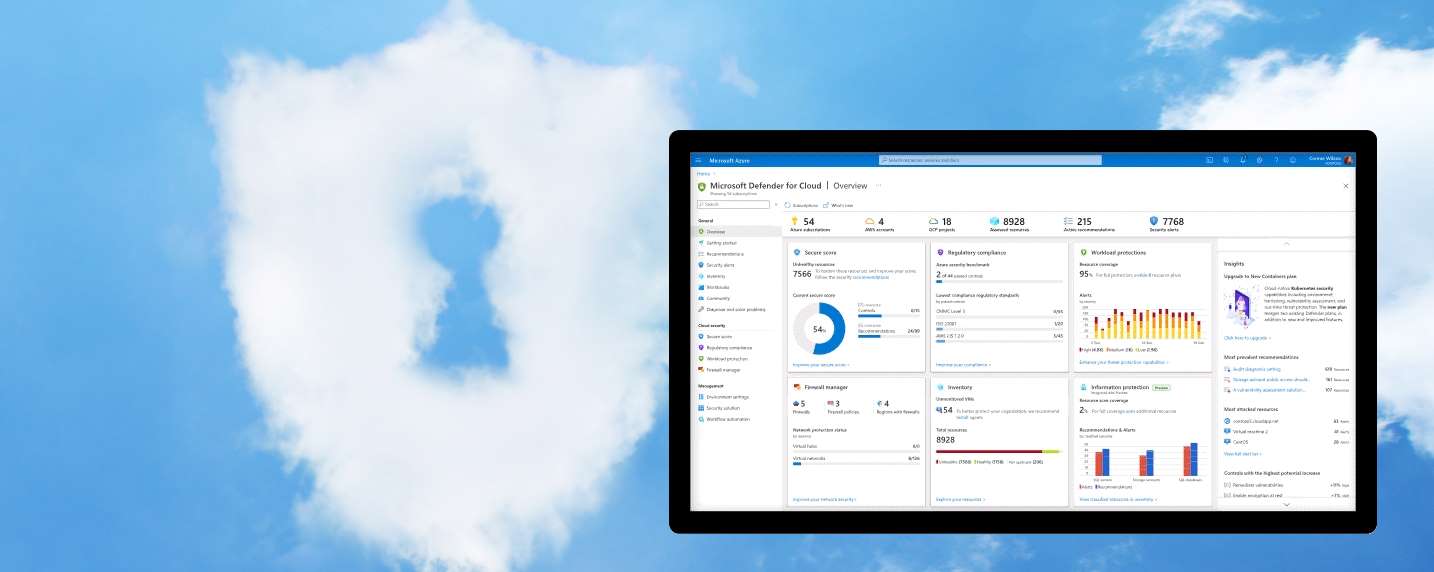Open the Directories and subscriptions filter icon
The height and width of the screenshot is (572, 1434).
1226,160
